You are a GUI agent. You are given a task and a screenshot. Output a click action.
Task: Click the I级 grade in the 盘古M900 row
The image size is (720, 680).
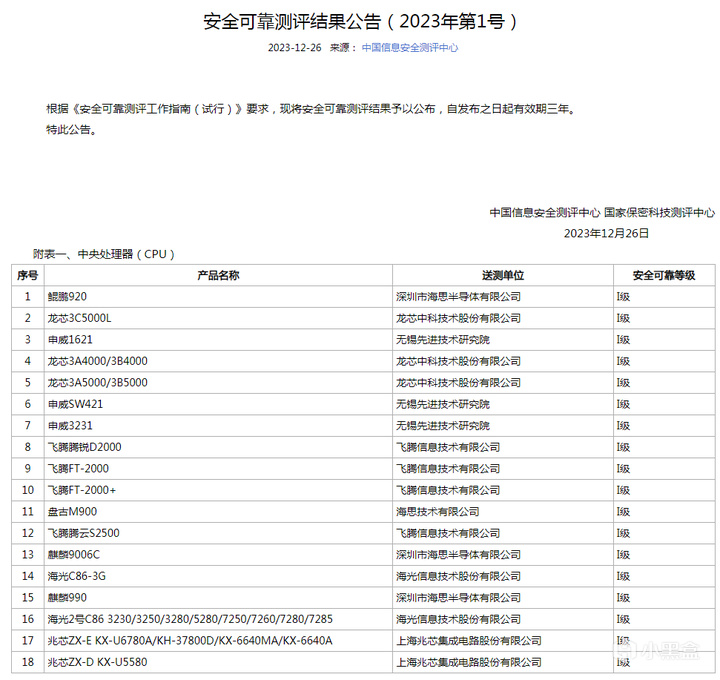coord(623,512)
